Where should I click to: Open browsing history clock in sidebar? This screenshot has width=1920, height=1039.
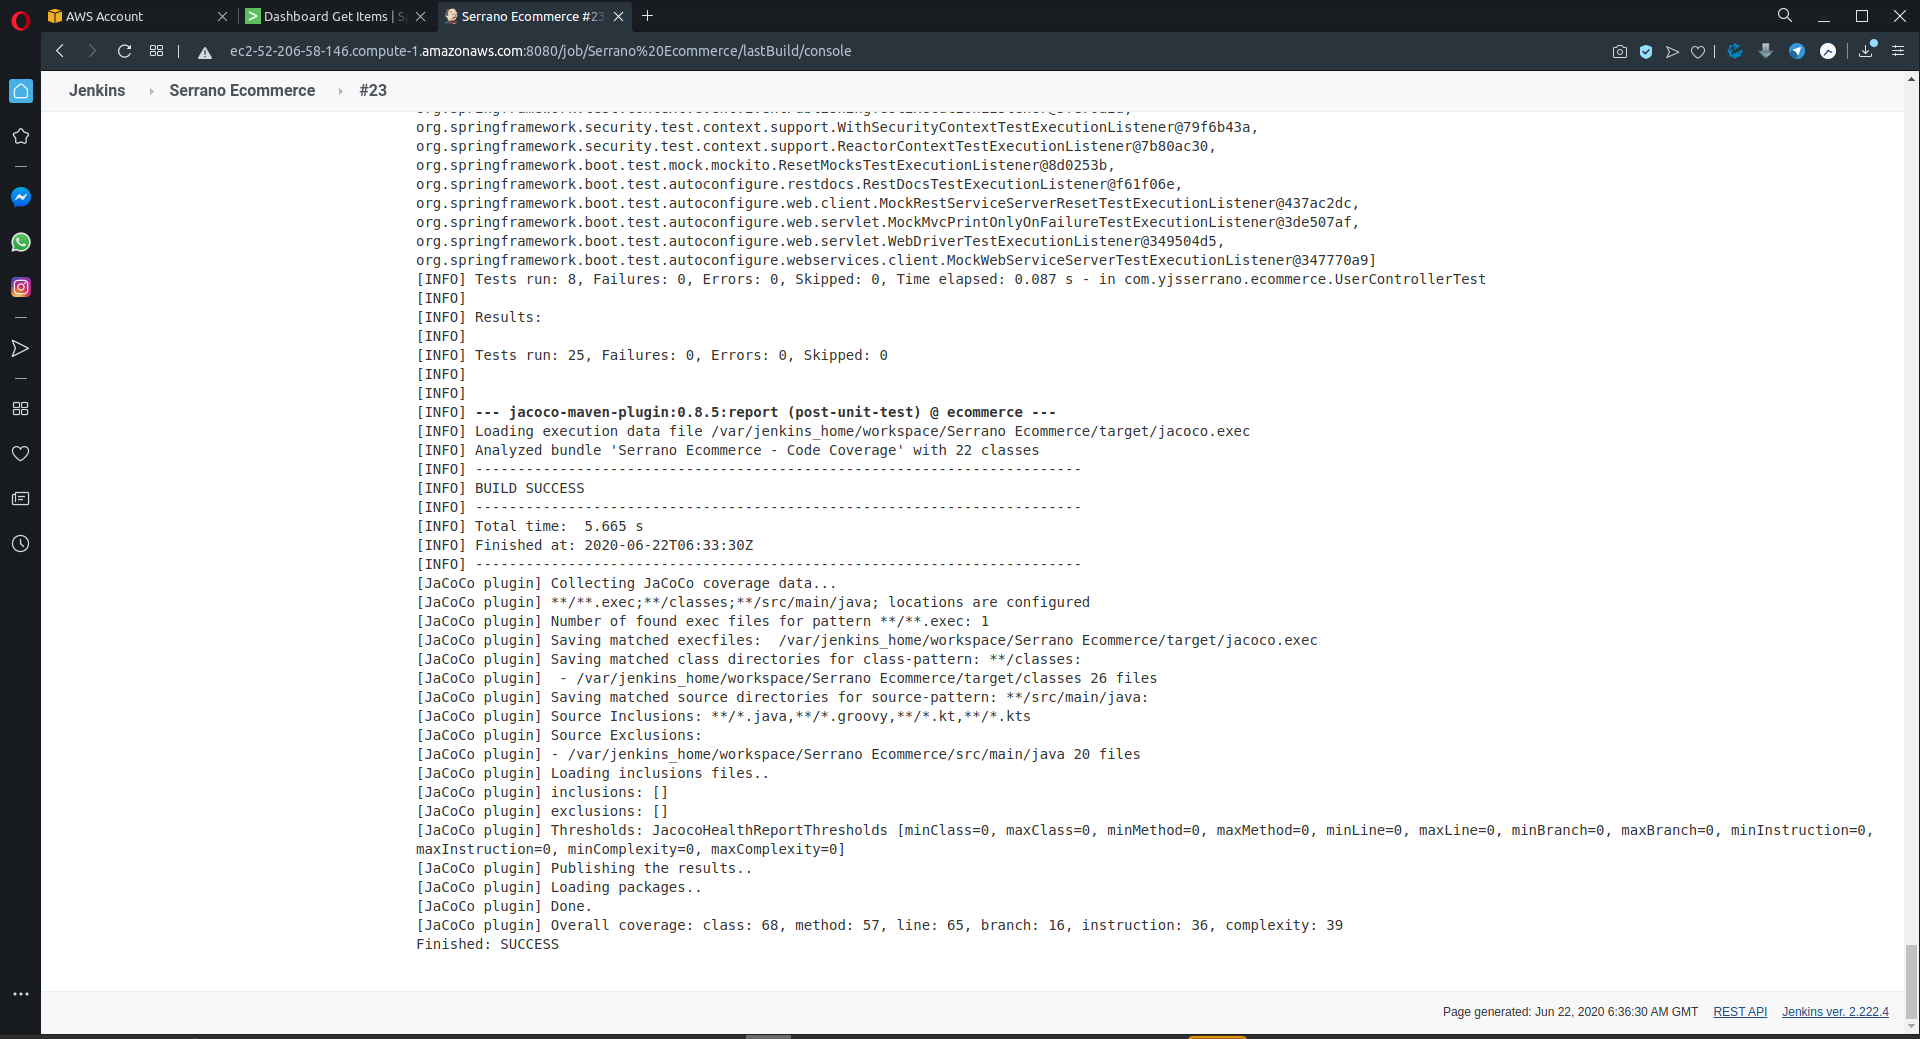tap(21, 543)
